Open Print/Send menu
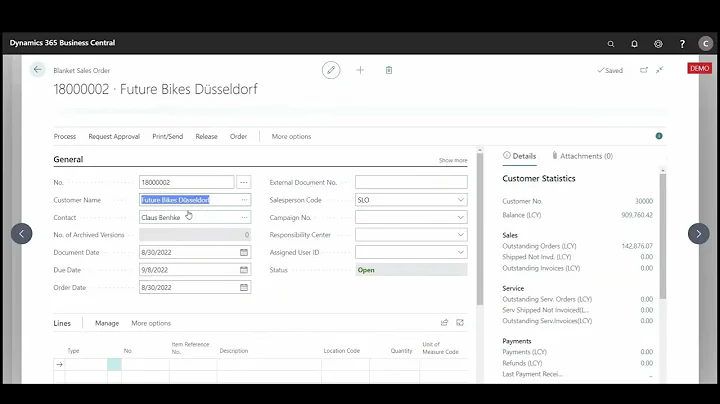The image size is (720, 404). click(168, 136)
